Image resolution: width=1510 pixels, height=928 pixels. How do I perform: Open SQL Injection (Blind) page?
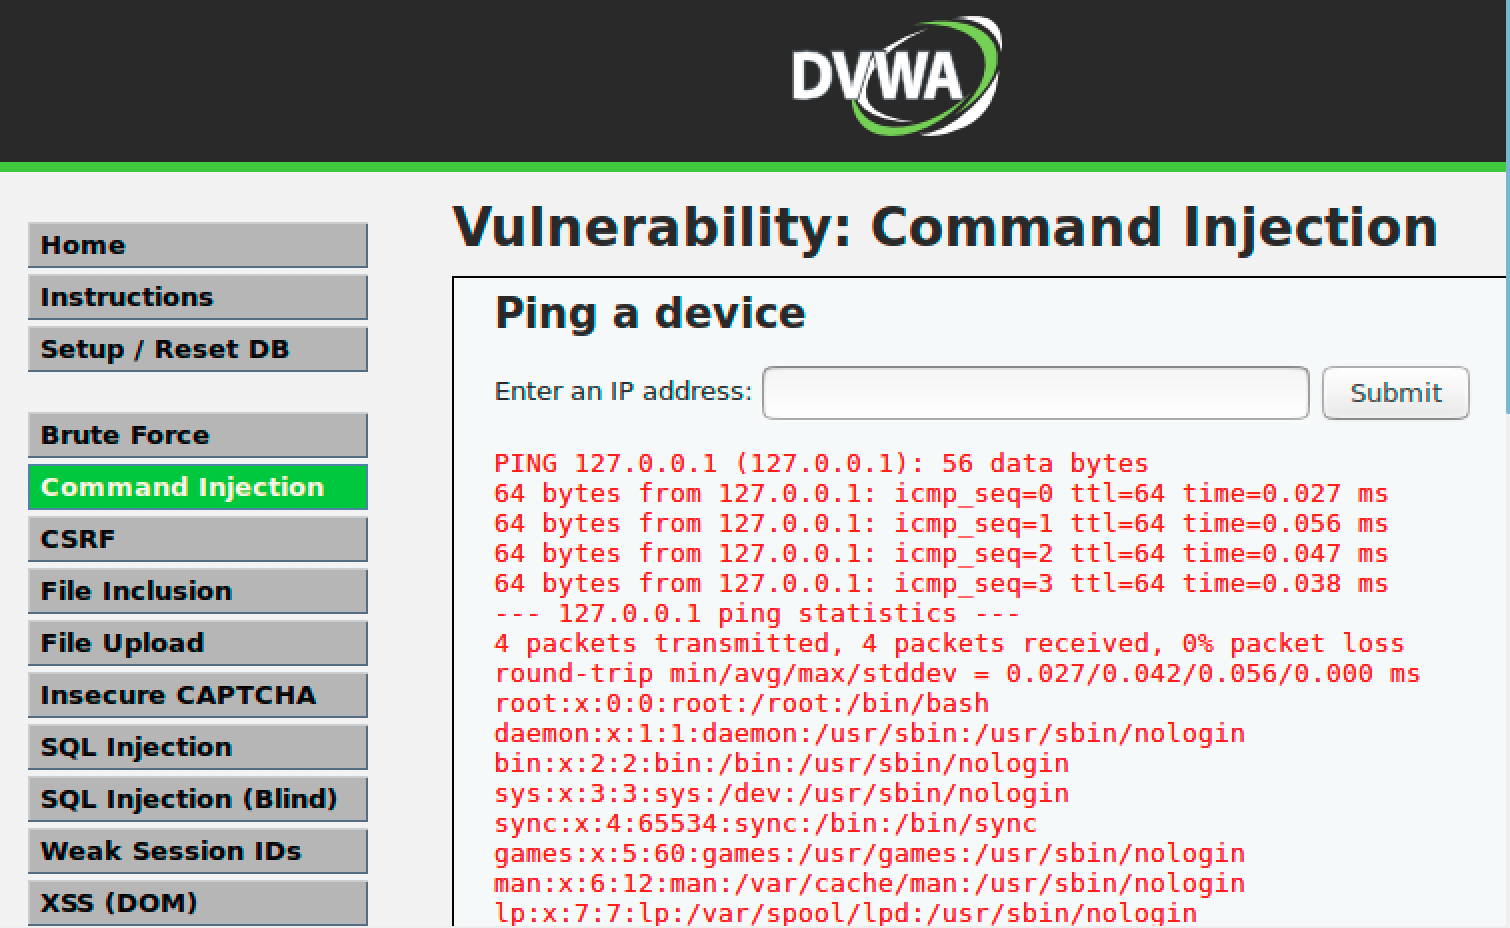click(198, 799)
